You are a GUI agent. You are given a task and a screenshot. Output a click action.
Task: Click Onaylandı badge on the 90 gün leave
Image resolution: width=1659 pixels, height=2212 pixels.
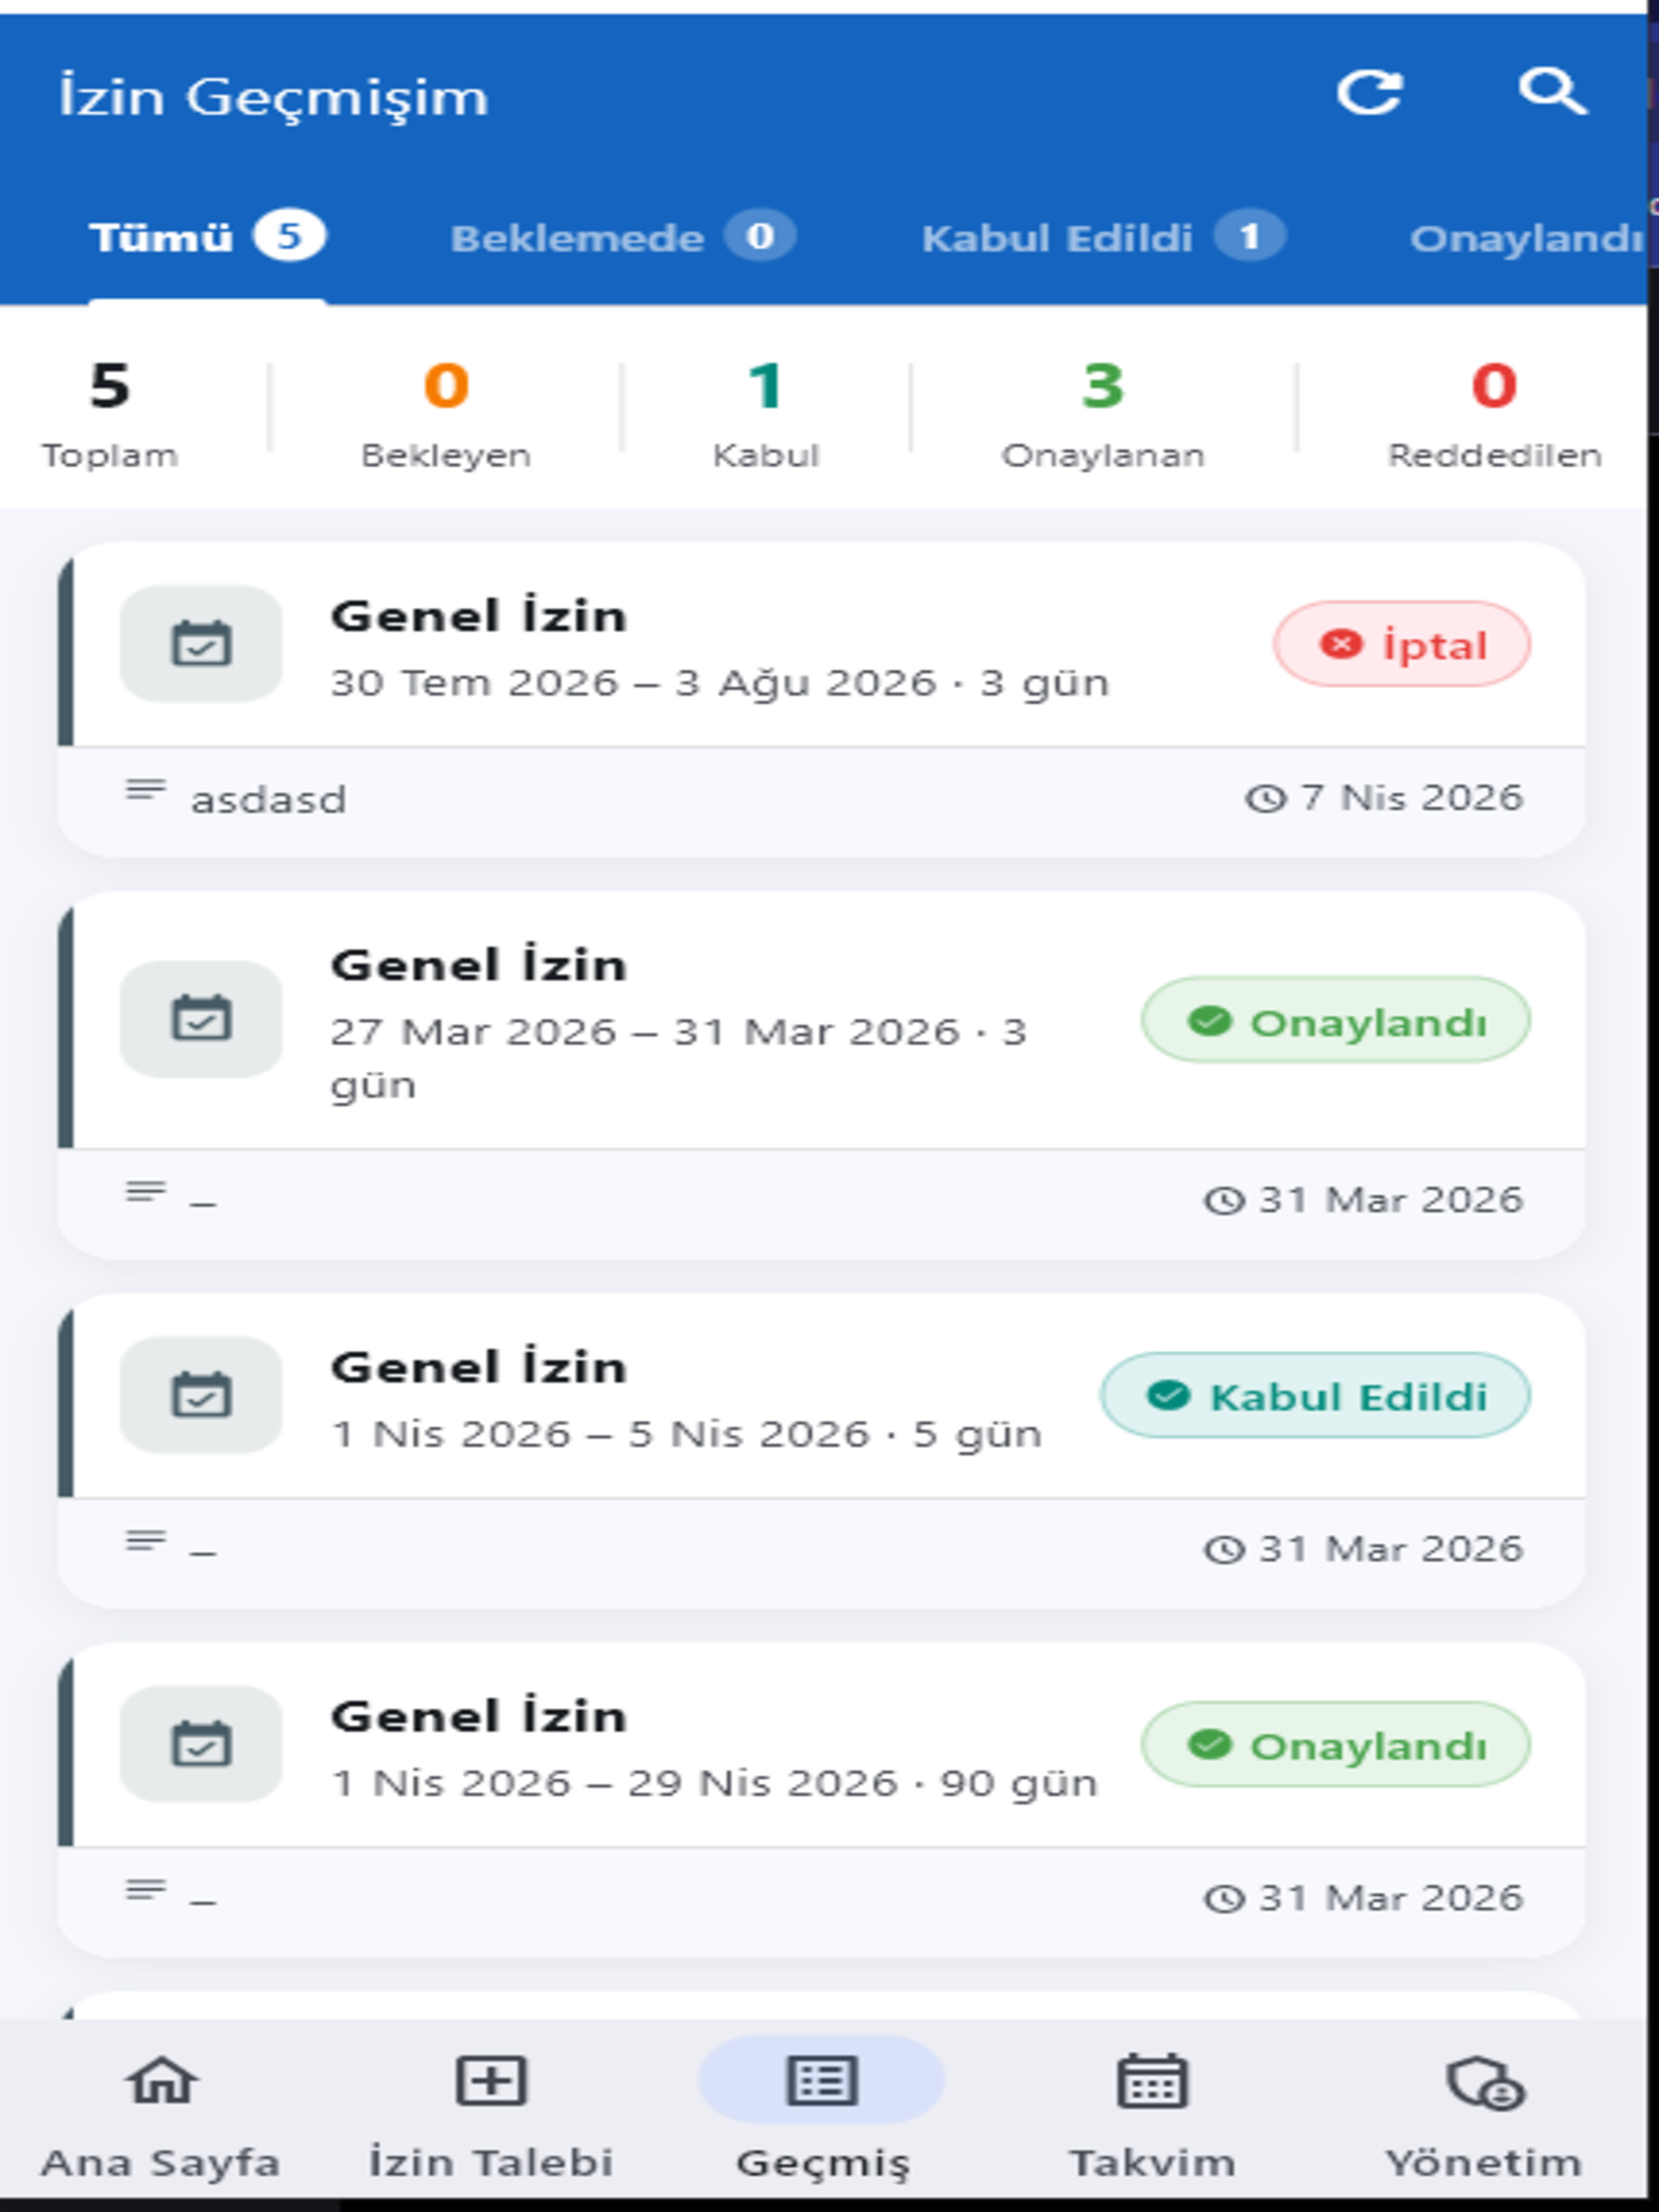click(1336, 1745)
